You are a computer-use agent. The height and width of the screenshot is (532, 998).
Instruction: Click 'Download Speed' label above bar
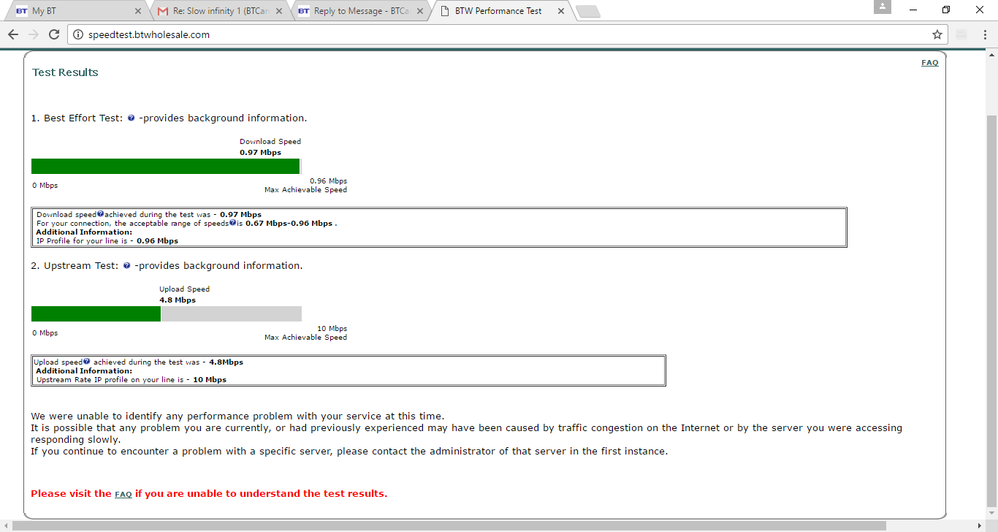point(270,141)
